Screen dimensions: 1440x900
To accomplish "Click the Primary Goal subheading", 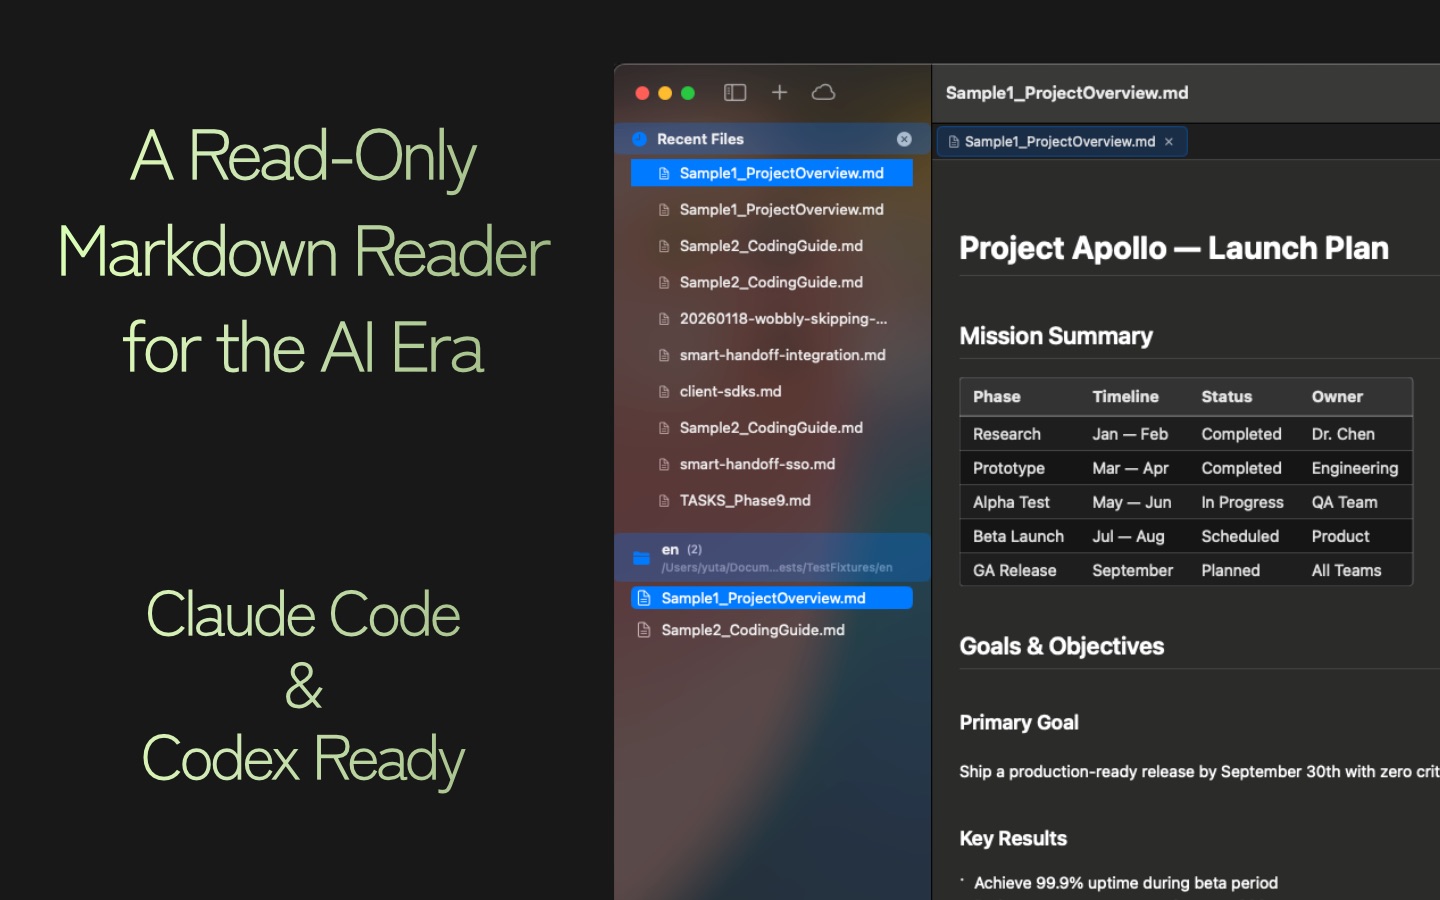I will (x=1019, y=723).
